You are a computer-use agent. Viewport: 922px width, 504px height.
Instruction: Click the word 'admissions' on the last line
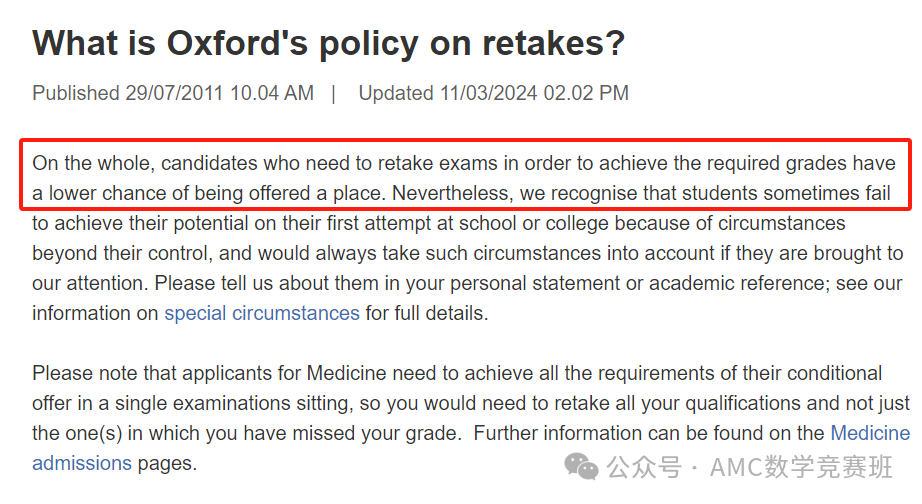[x=82, y=463]
